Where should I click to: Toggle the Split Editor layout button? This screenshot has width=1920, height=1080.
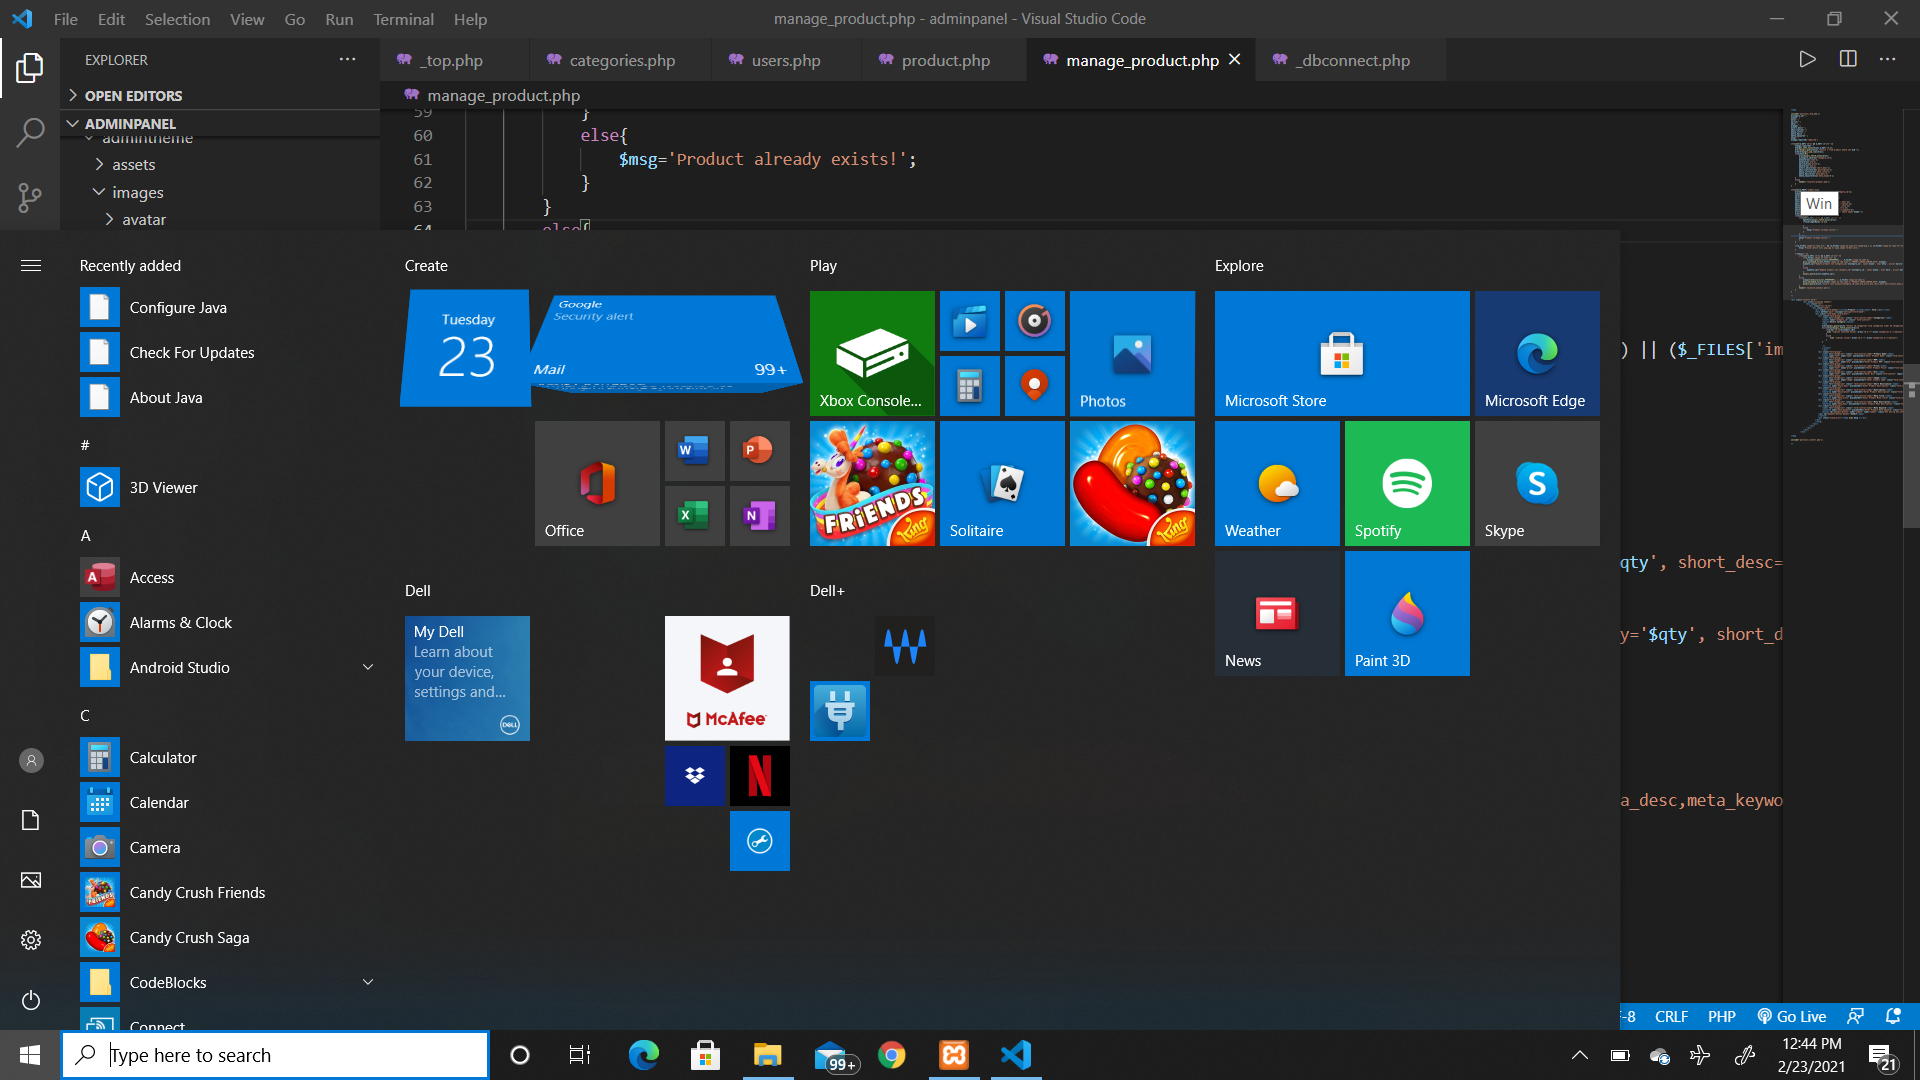1848,59
